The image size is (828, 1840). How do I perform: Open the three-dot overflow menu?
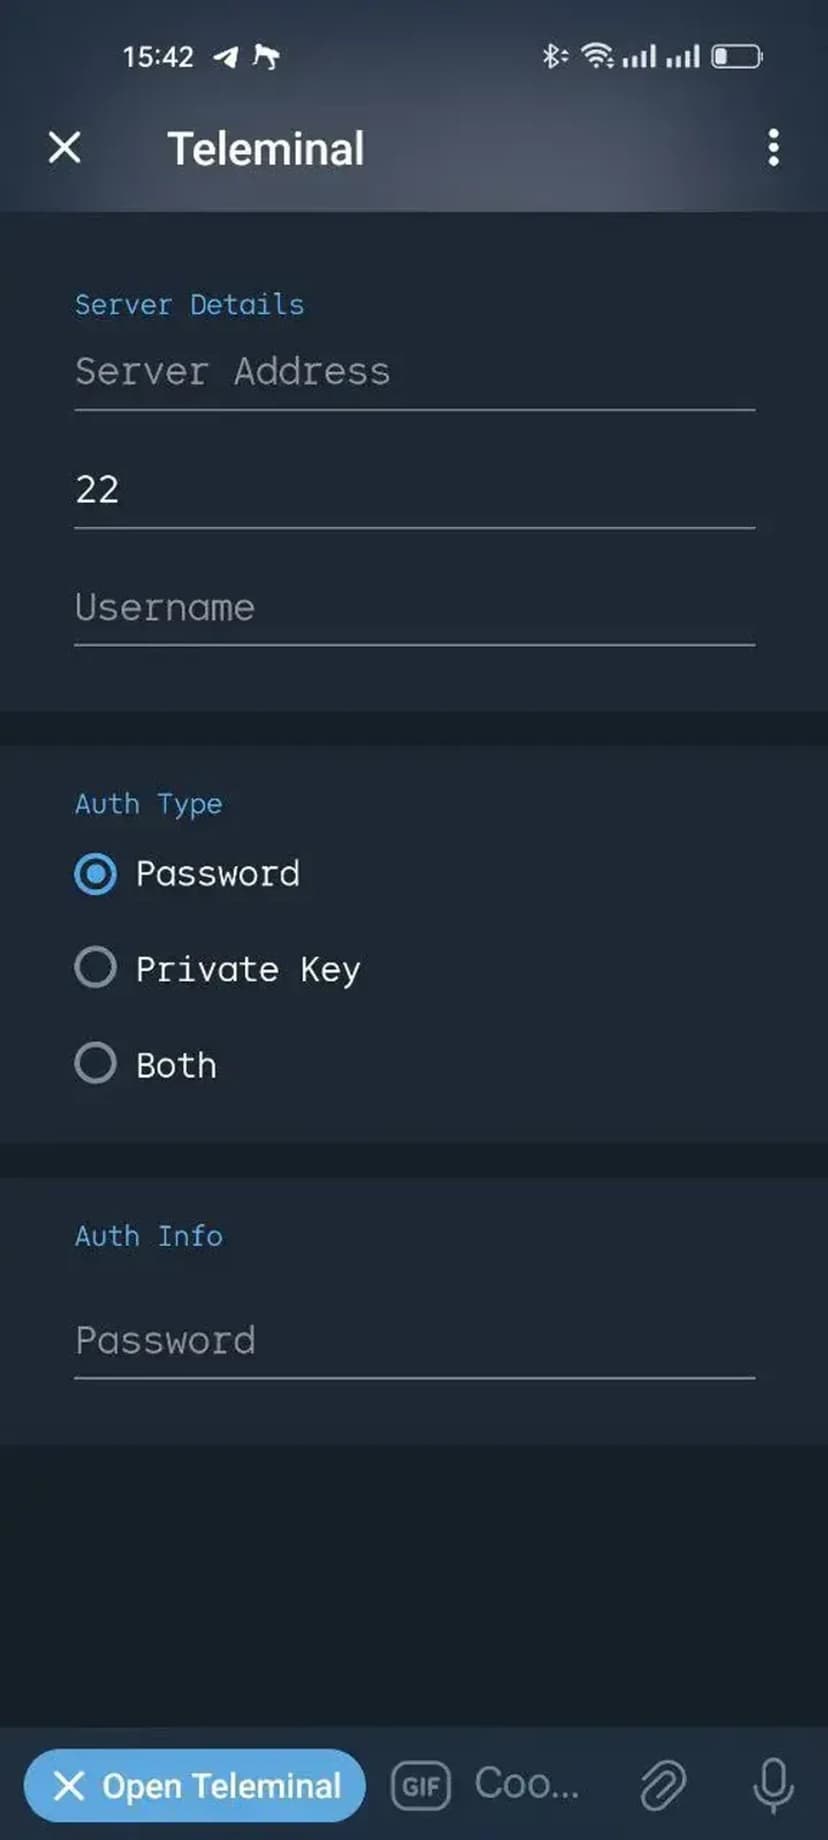pos(773,148)
